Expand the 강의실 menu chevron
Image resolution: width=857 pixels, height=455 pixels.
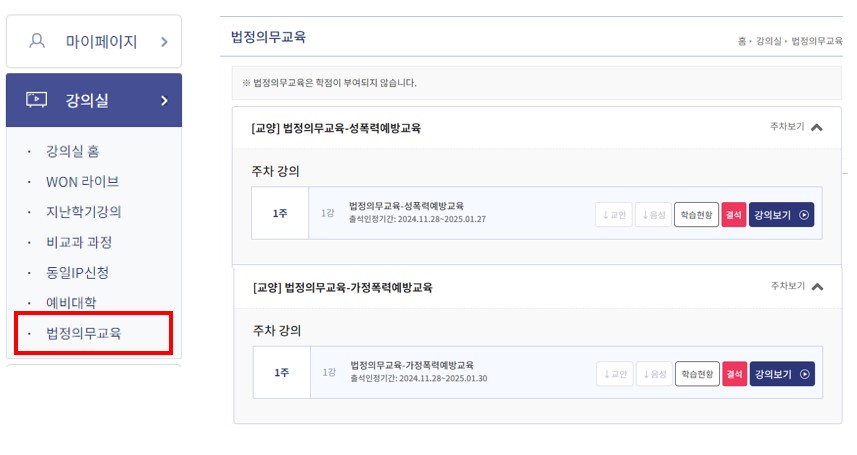click(164, 101)
